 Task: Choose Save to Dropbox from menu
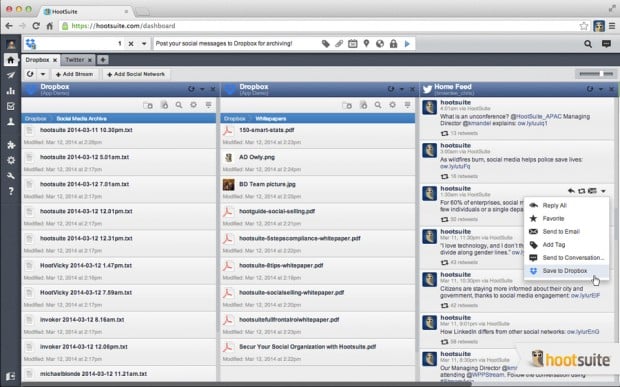pyautogui.click(x=566, y=271)
